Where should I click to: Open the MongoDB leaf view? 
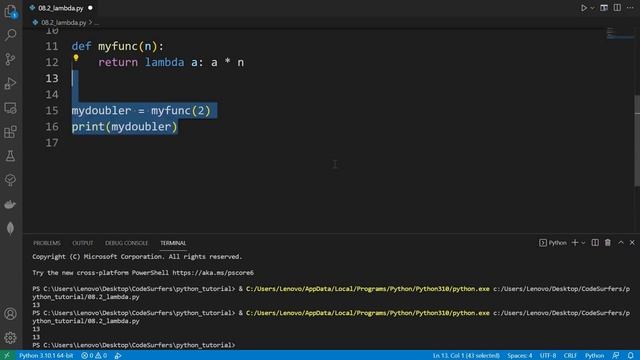tap(10, 228)
